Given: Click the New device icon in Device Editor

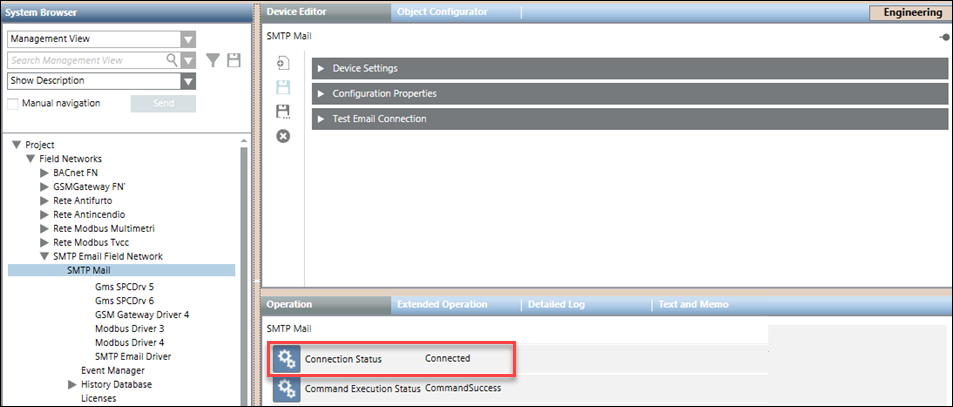Looking at the screenshot, I should (x=283, y=64).
